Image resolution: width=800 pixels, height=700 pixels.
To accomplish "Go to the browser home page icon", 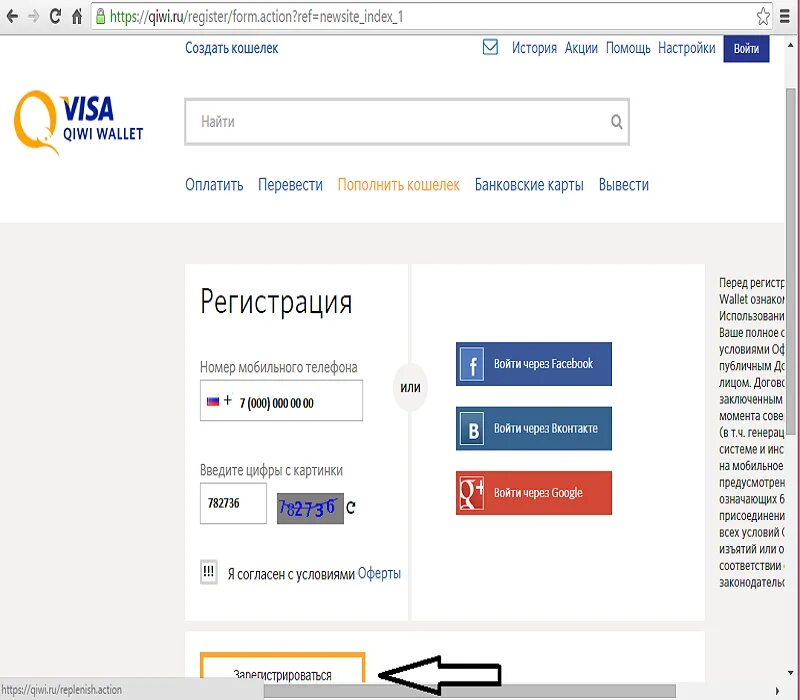I will (77, 16).
